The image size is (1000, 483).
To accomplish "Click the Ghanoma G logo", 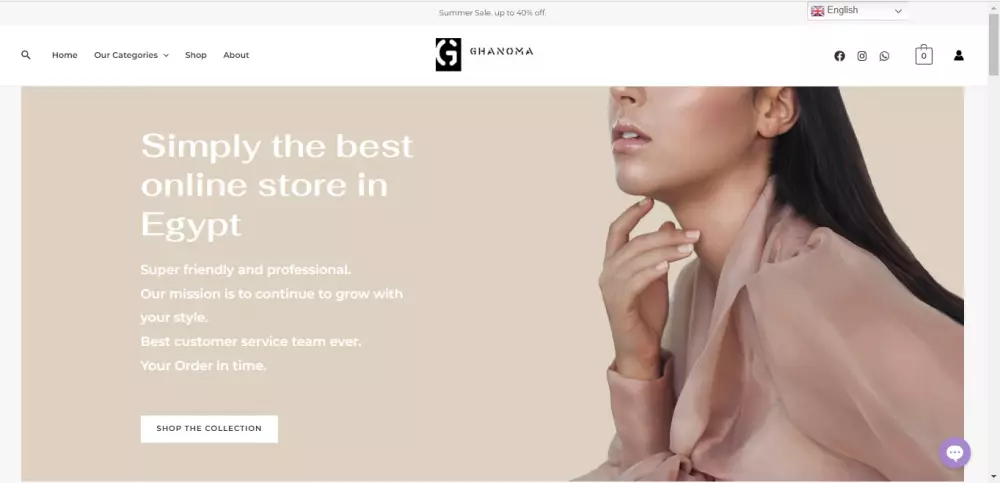I will (448, 54).
